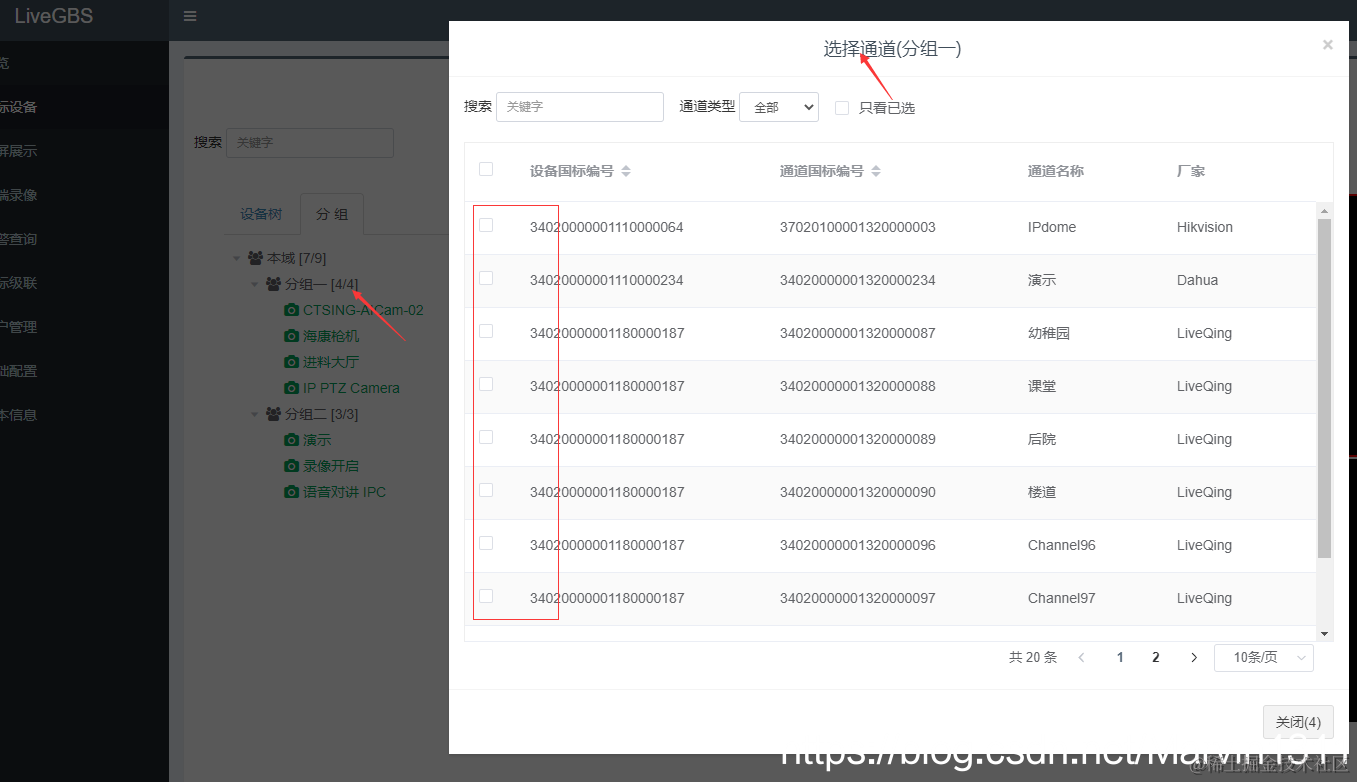Image resolution: width=1357 pixels, height=782 pixels.
Task: Collapse the 本域 tree node arrow
Action: (237, 258)
